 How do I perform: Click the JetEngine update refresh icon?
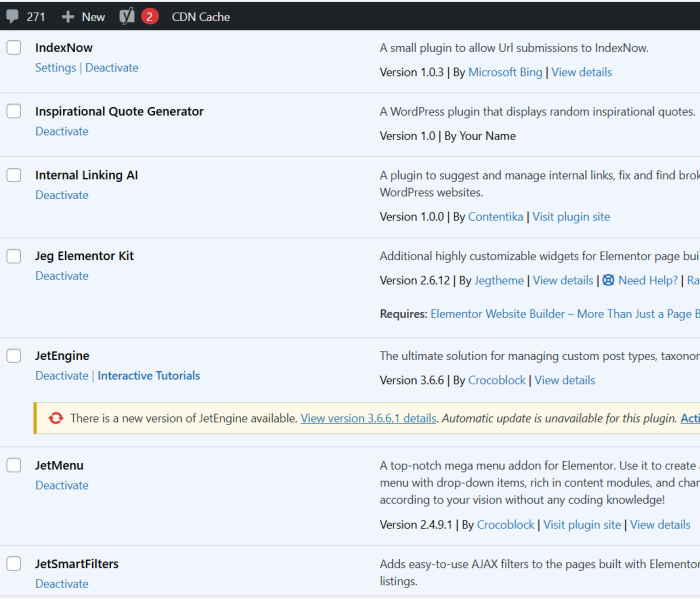(56, 418)
